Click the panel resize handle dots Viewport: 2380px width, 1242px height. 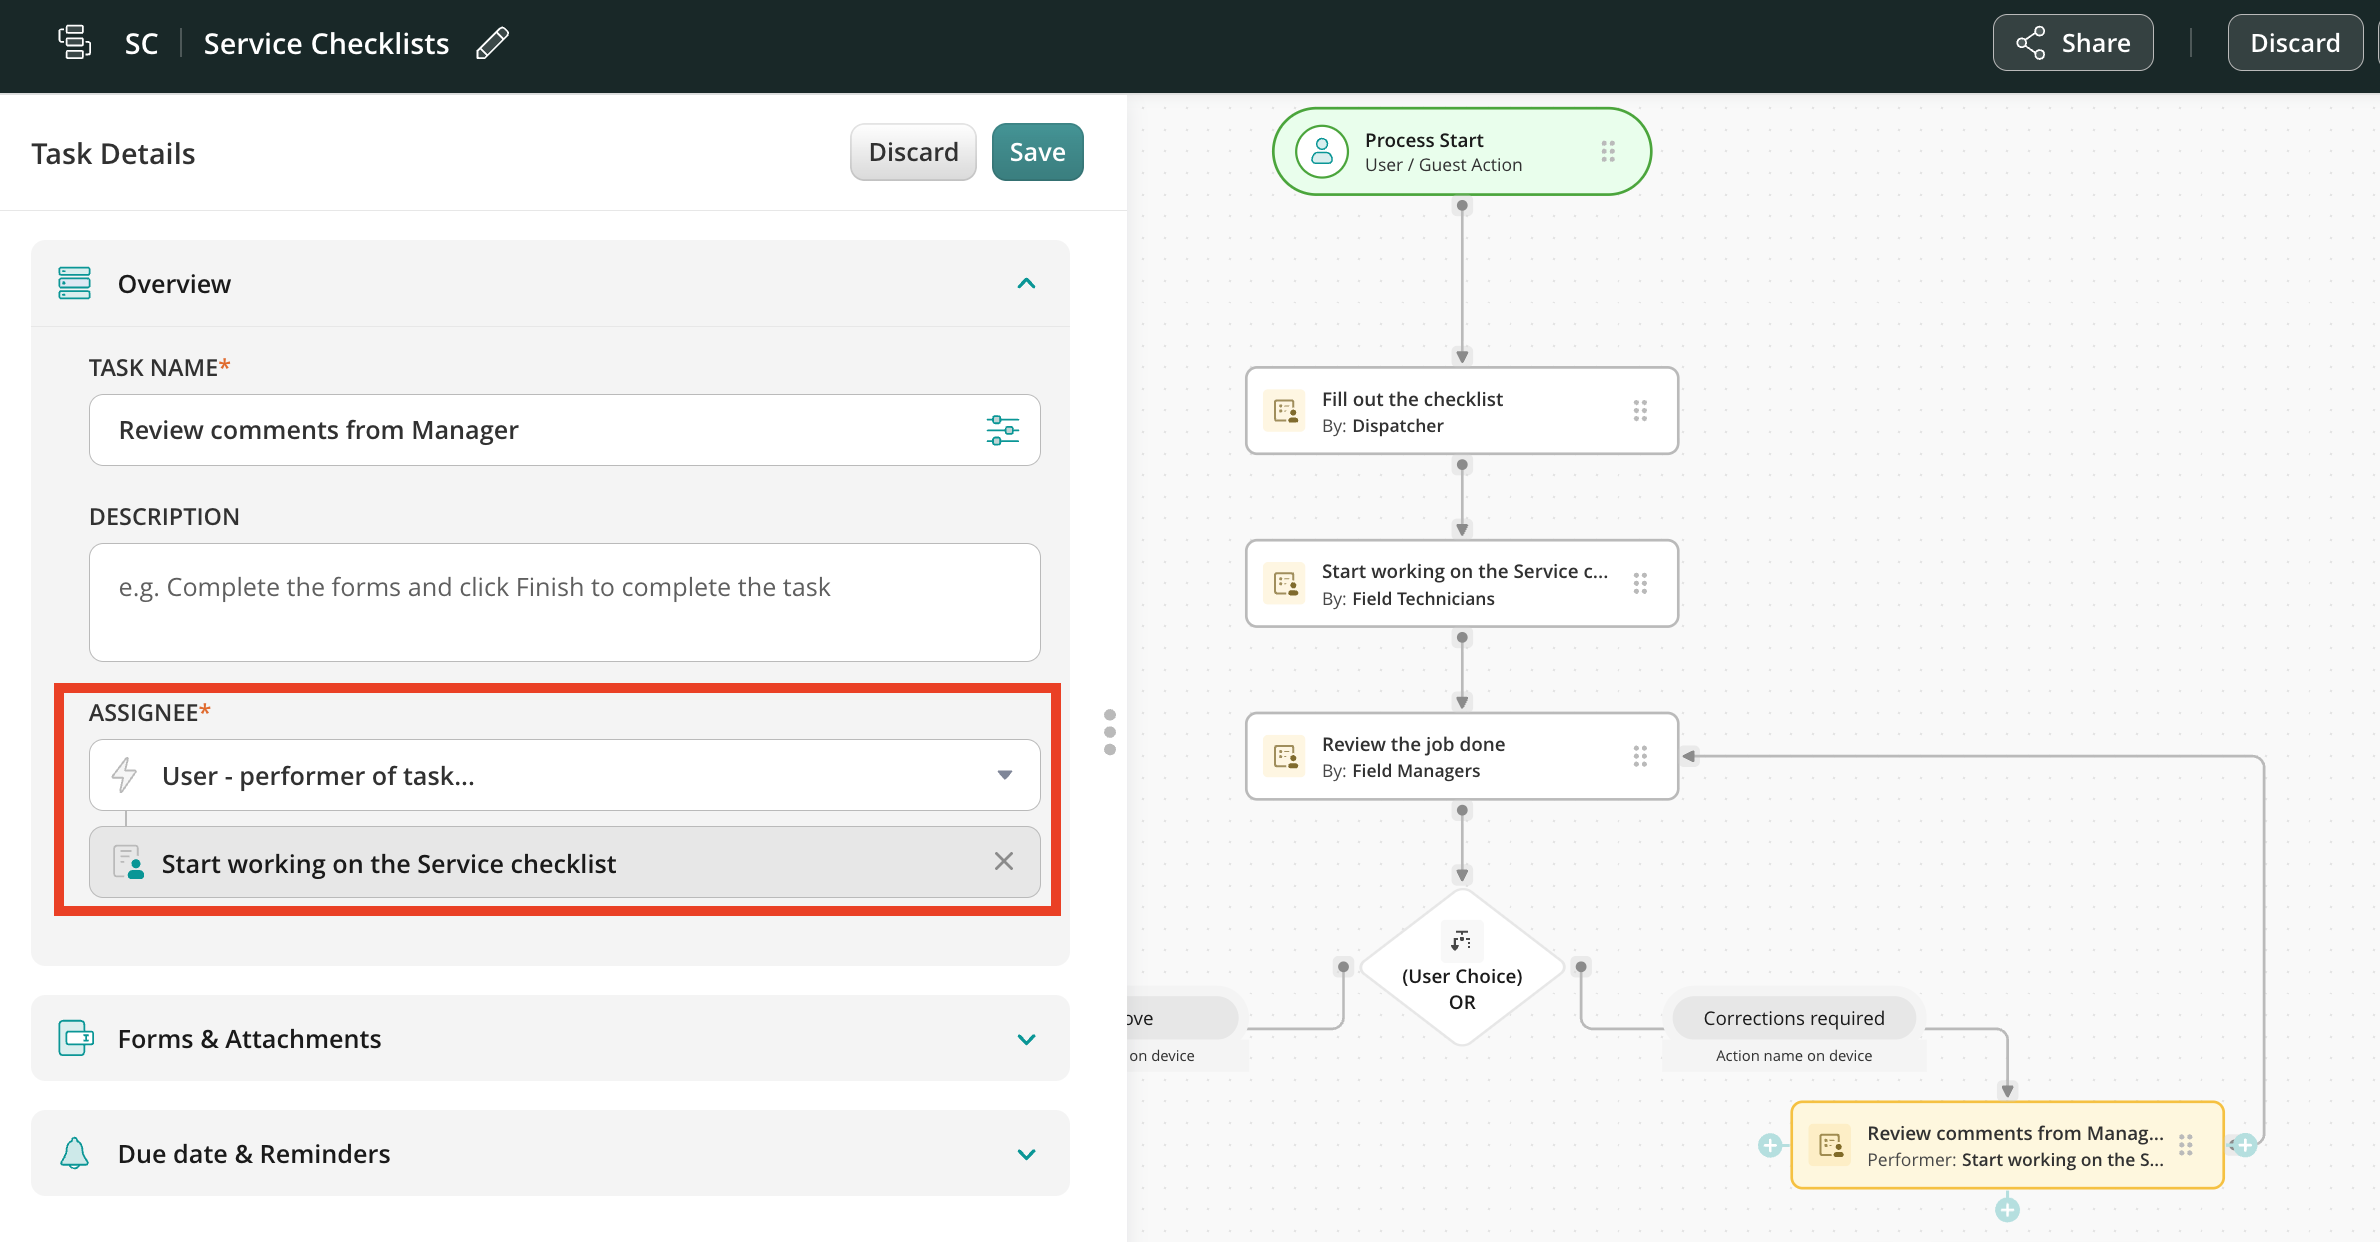point(1110,732)
